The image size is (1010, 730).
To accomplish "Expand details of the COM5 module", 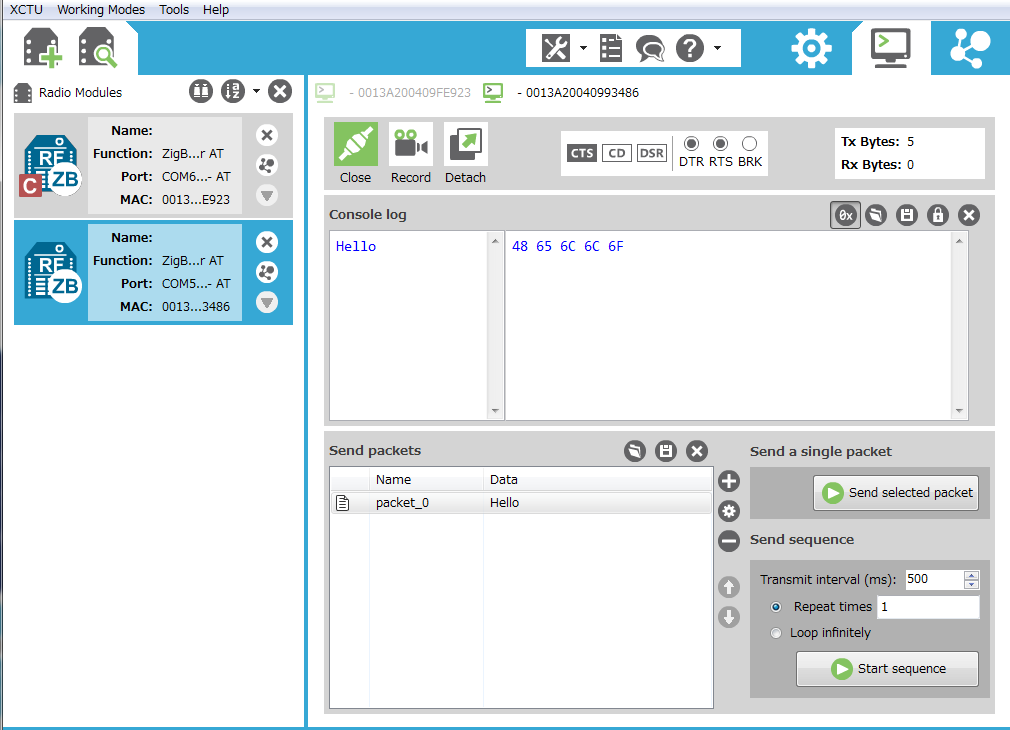I will pyautogui.click(x=267, y=302).
